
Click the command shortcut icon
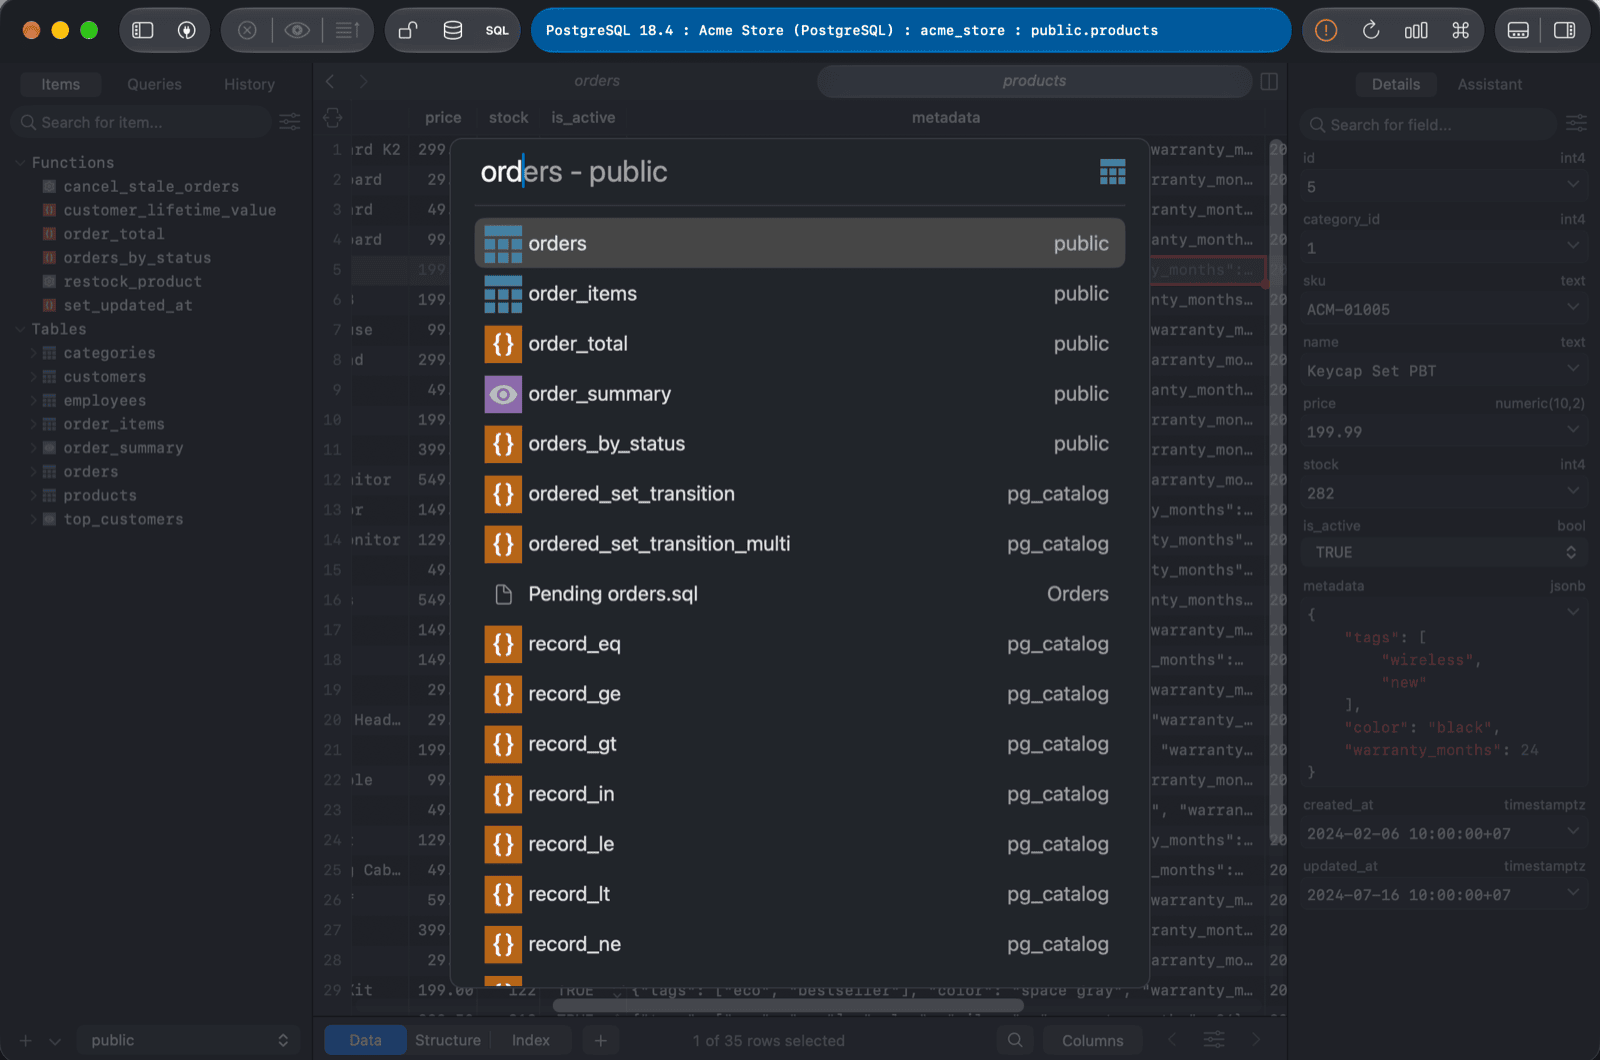coord(1461,30)
